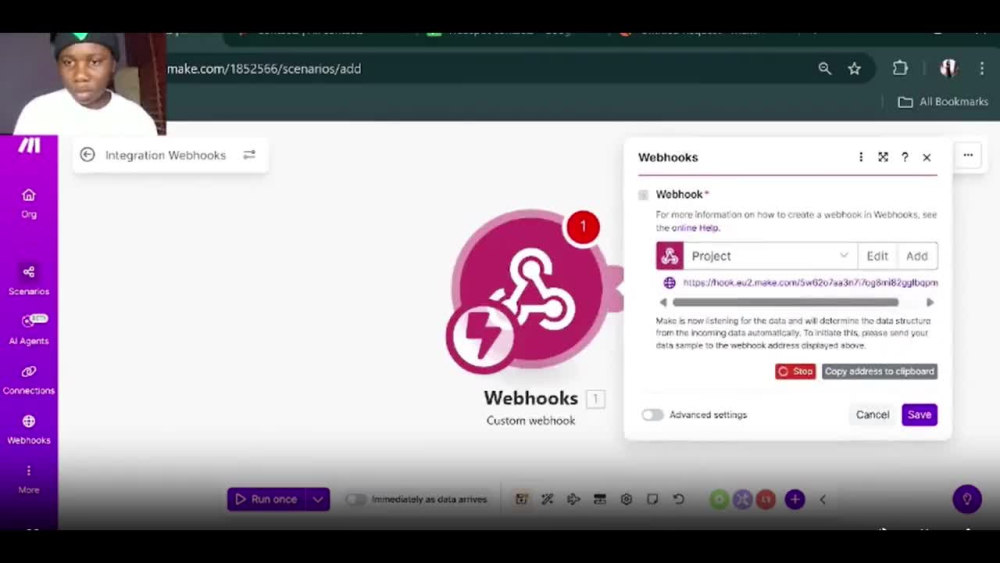Click the green circular tools icon

click(719, 499)
